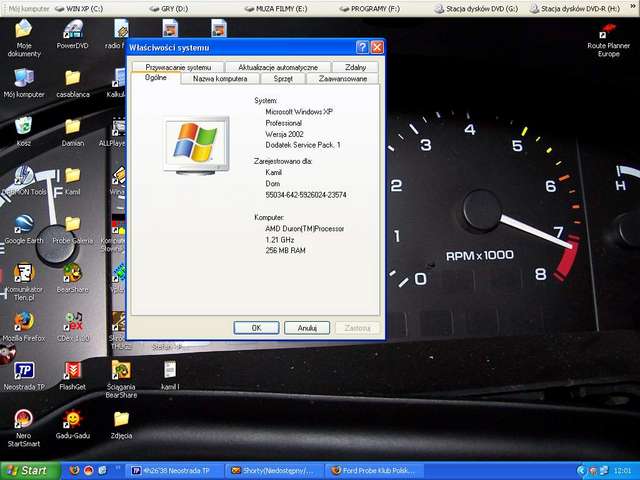Click the Wersja 2002 text
Image resolution: width=640 pixels, height=480 pixels.
284,134
